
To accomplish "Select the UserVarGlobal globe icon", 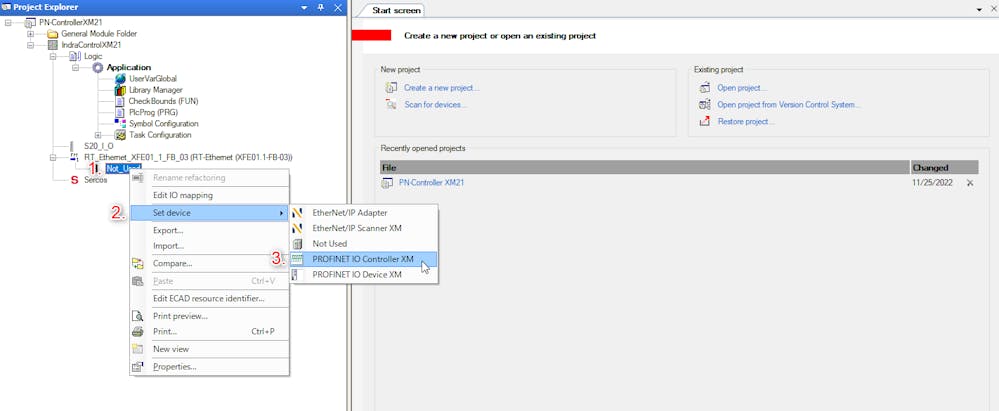I will (x=120, y=78).
